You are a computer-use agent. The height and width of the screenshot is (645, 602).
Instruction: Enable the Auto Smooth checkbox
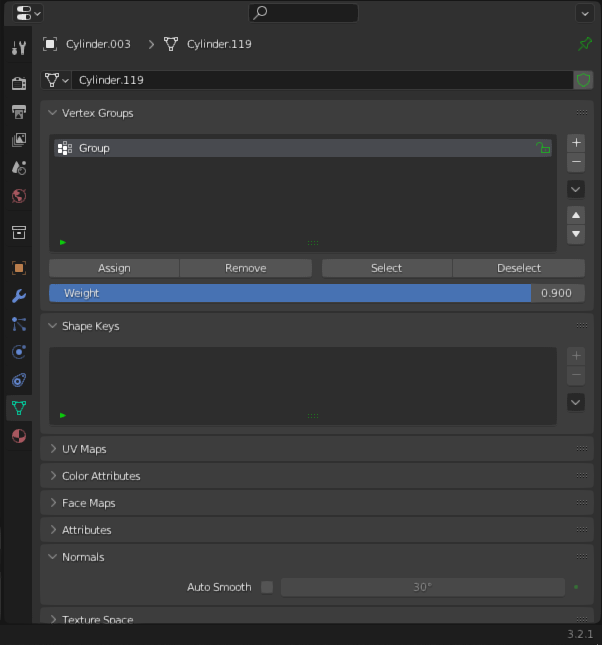click(267, 587)
